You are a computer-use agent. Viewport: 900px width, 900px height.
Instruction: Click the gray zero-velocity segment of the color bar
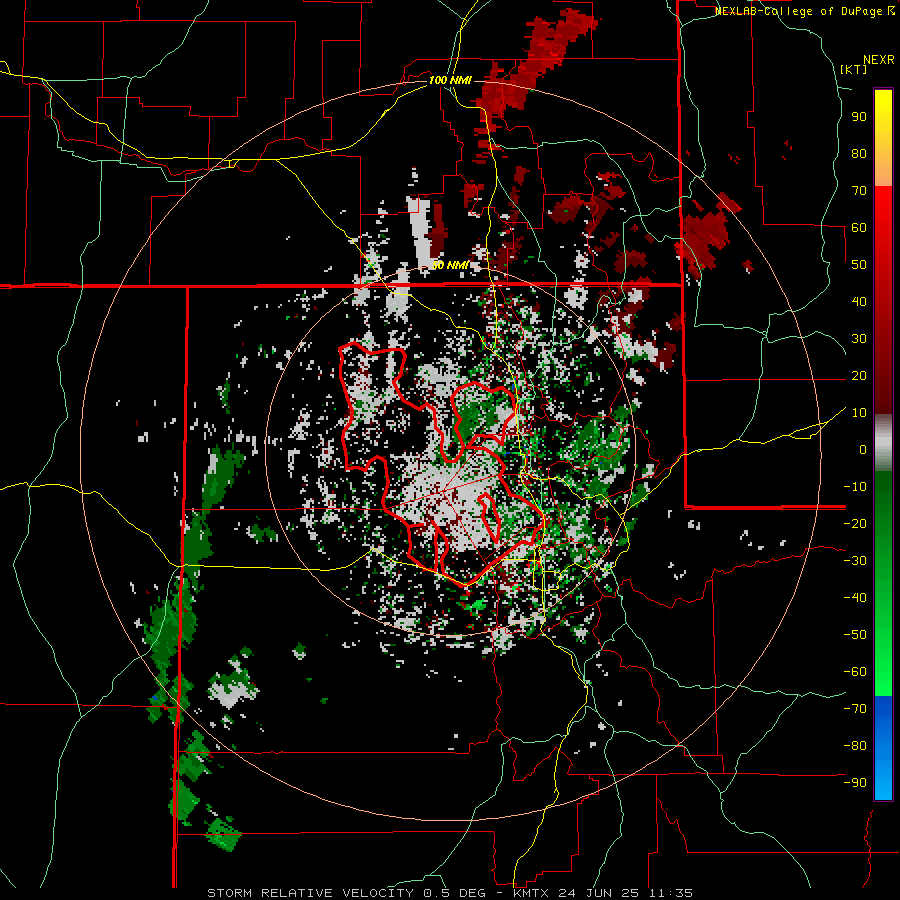tap(883, 443)
